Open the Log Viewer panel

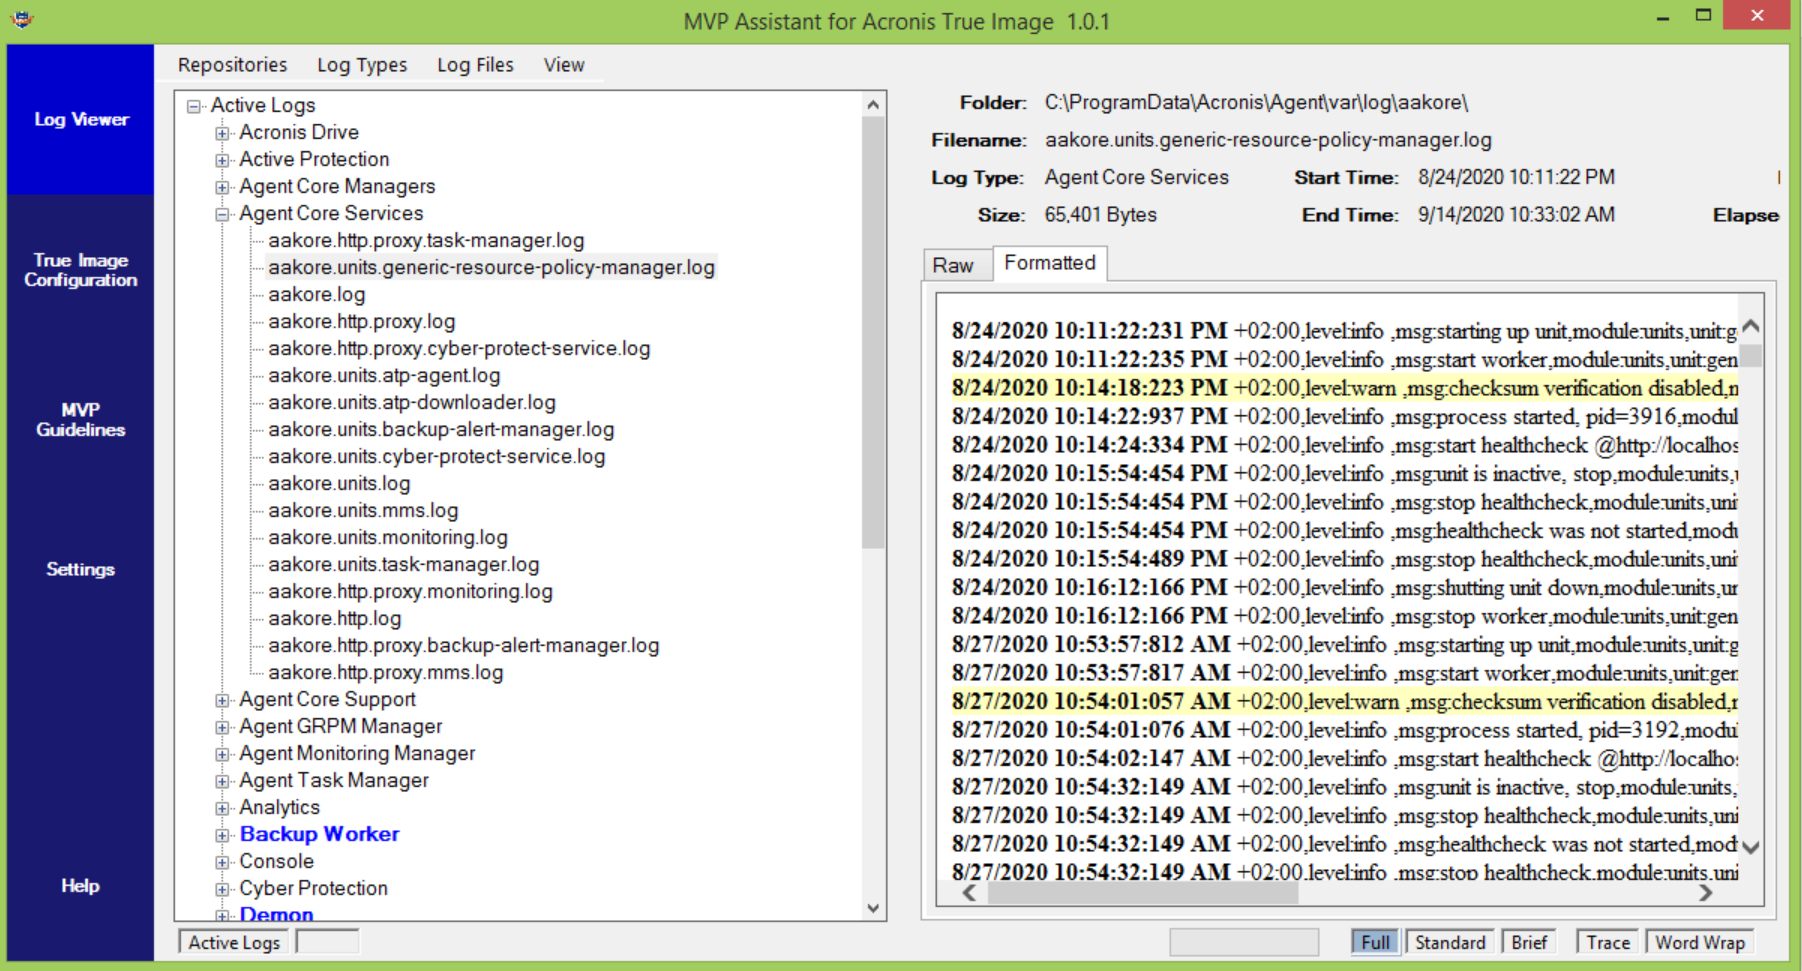(79, 119)
